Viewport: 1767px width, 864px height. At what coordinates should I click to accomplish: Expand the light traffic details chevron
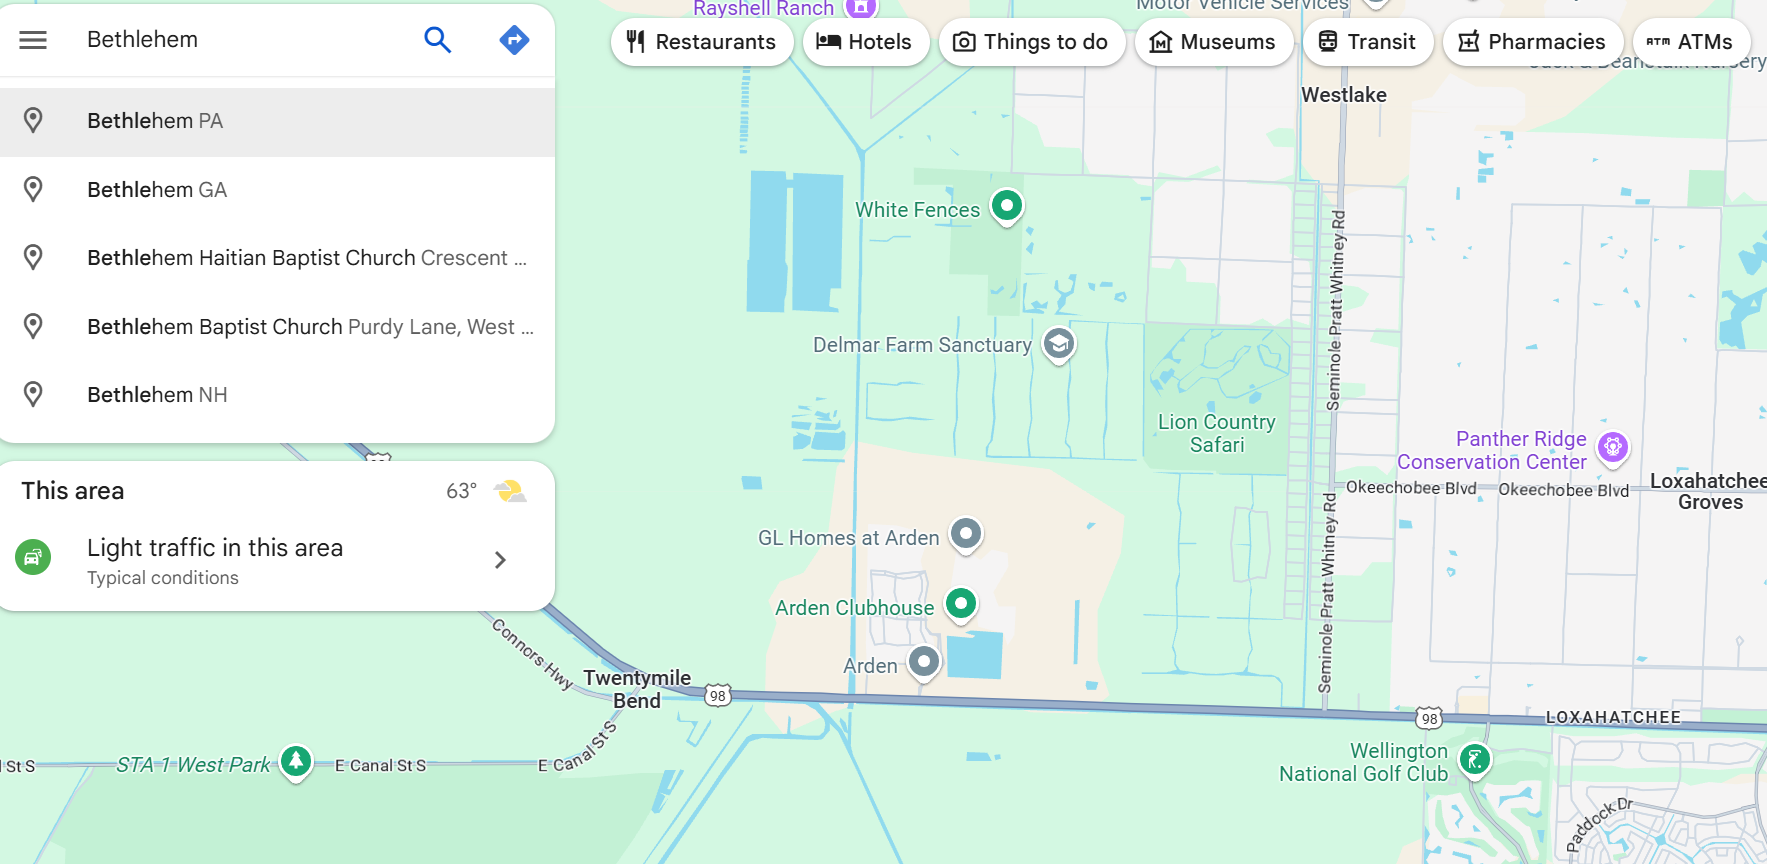tap(500, 560)
